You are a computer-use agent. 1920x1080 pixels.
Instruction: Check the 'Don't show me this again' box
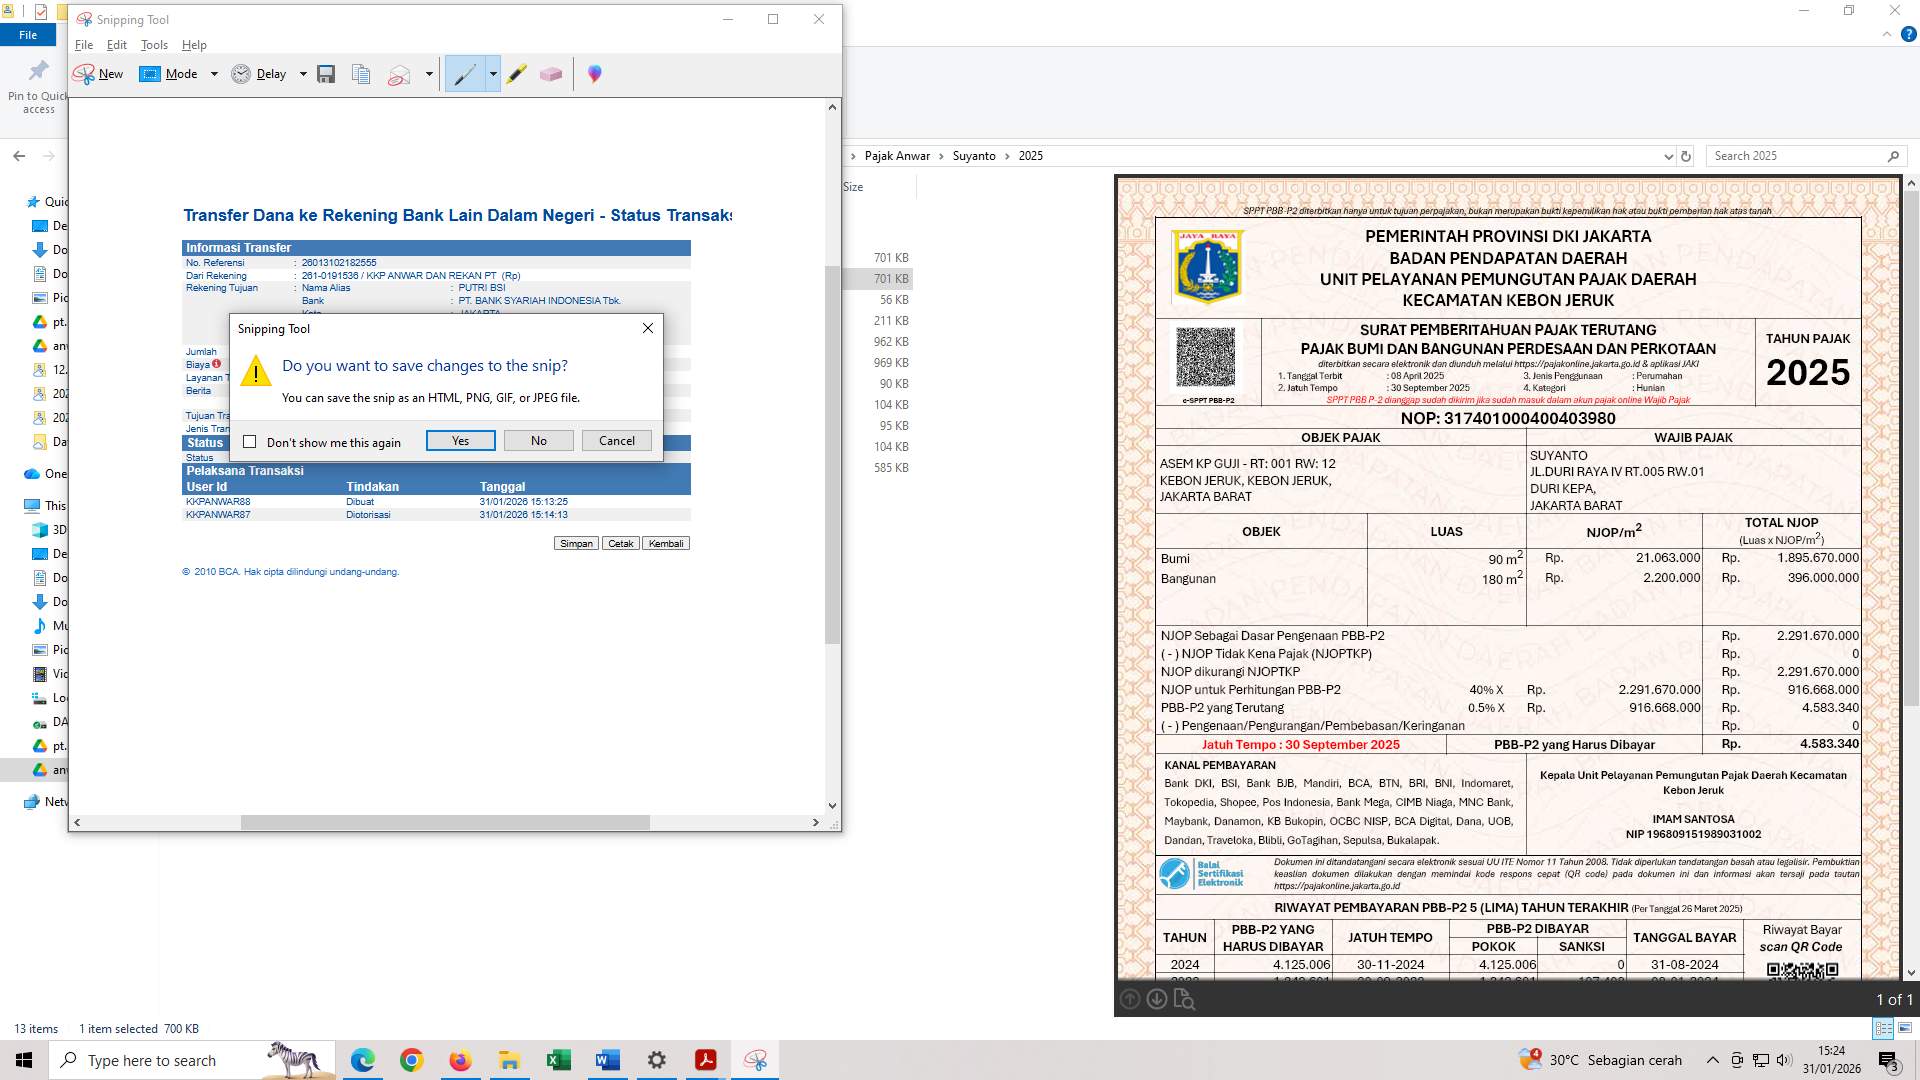(250, 442)
